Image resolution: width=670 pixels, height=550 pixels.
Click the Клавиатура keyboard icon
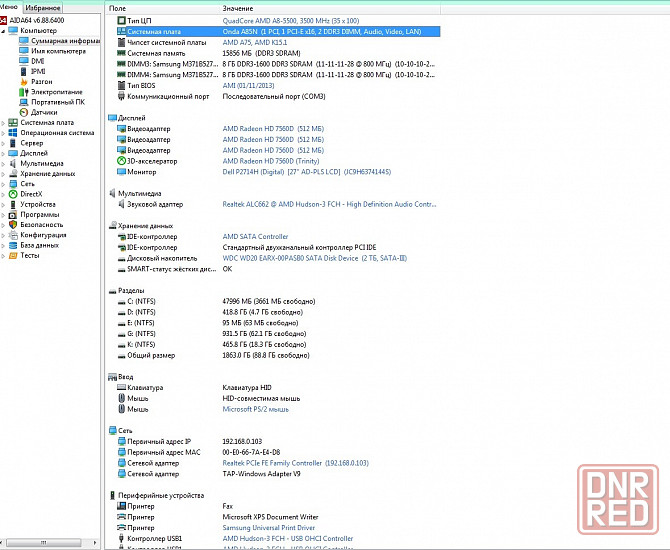(121, 388)
